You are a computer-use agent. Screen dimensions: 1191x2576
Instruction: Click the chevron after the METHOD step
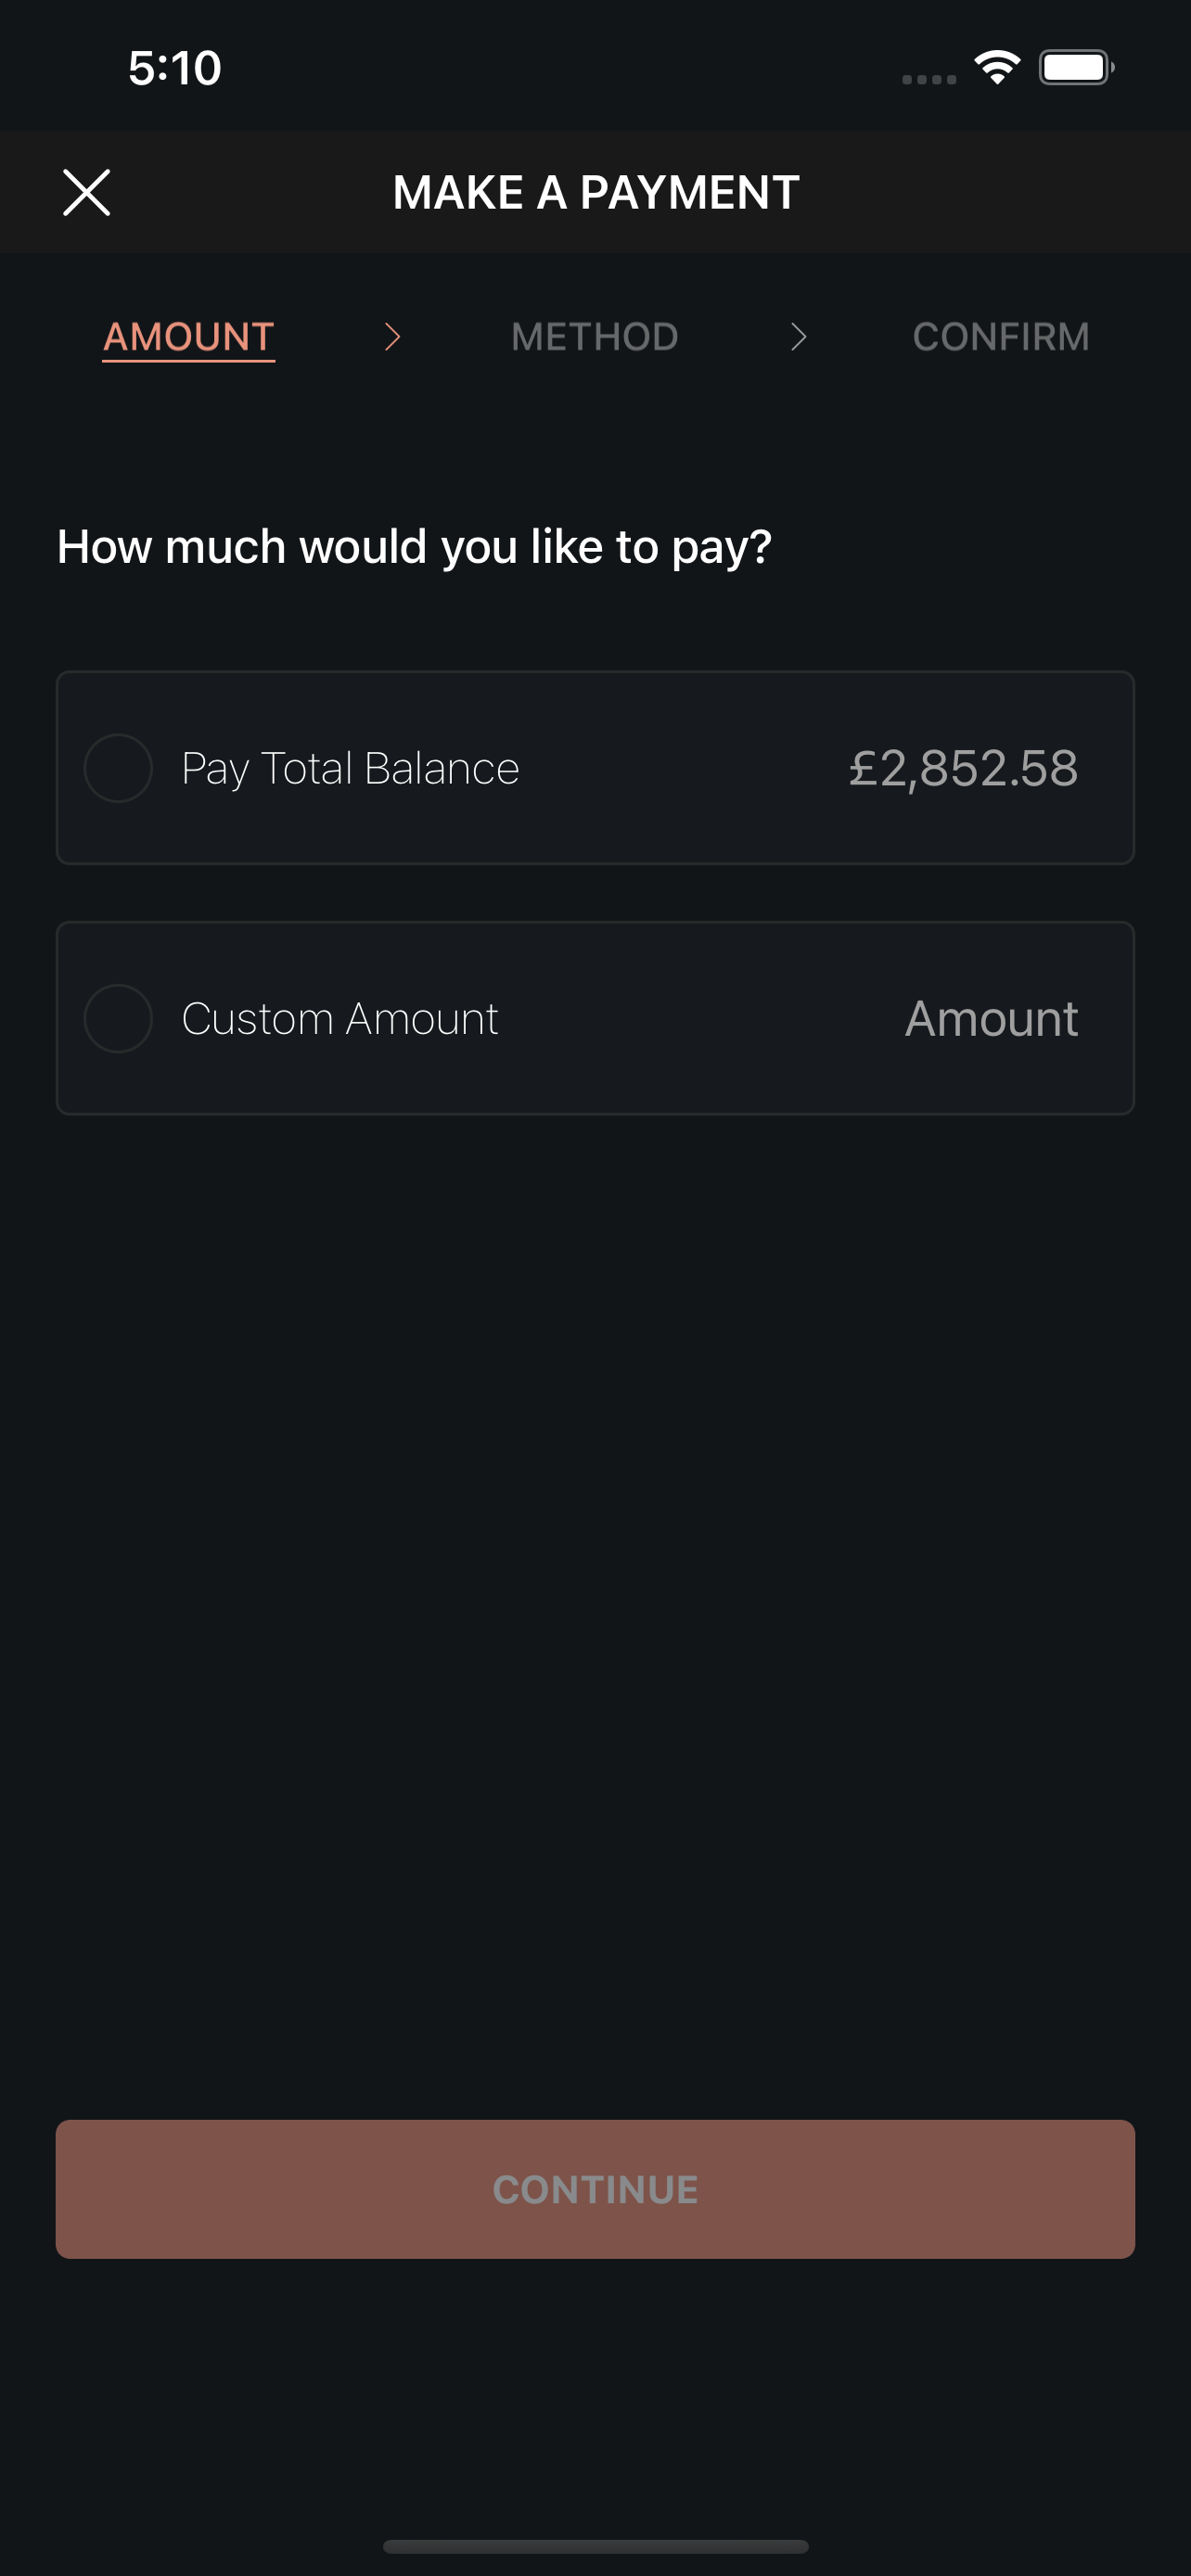pyautogui.click(x=798, y=337)
